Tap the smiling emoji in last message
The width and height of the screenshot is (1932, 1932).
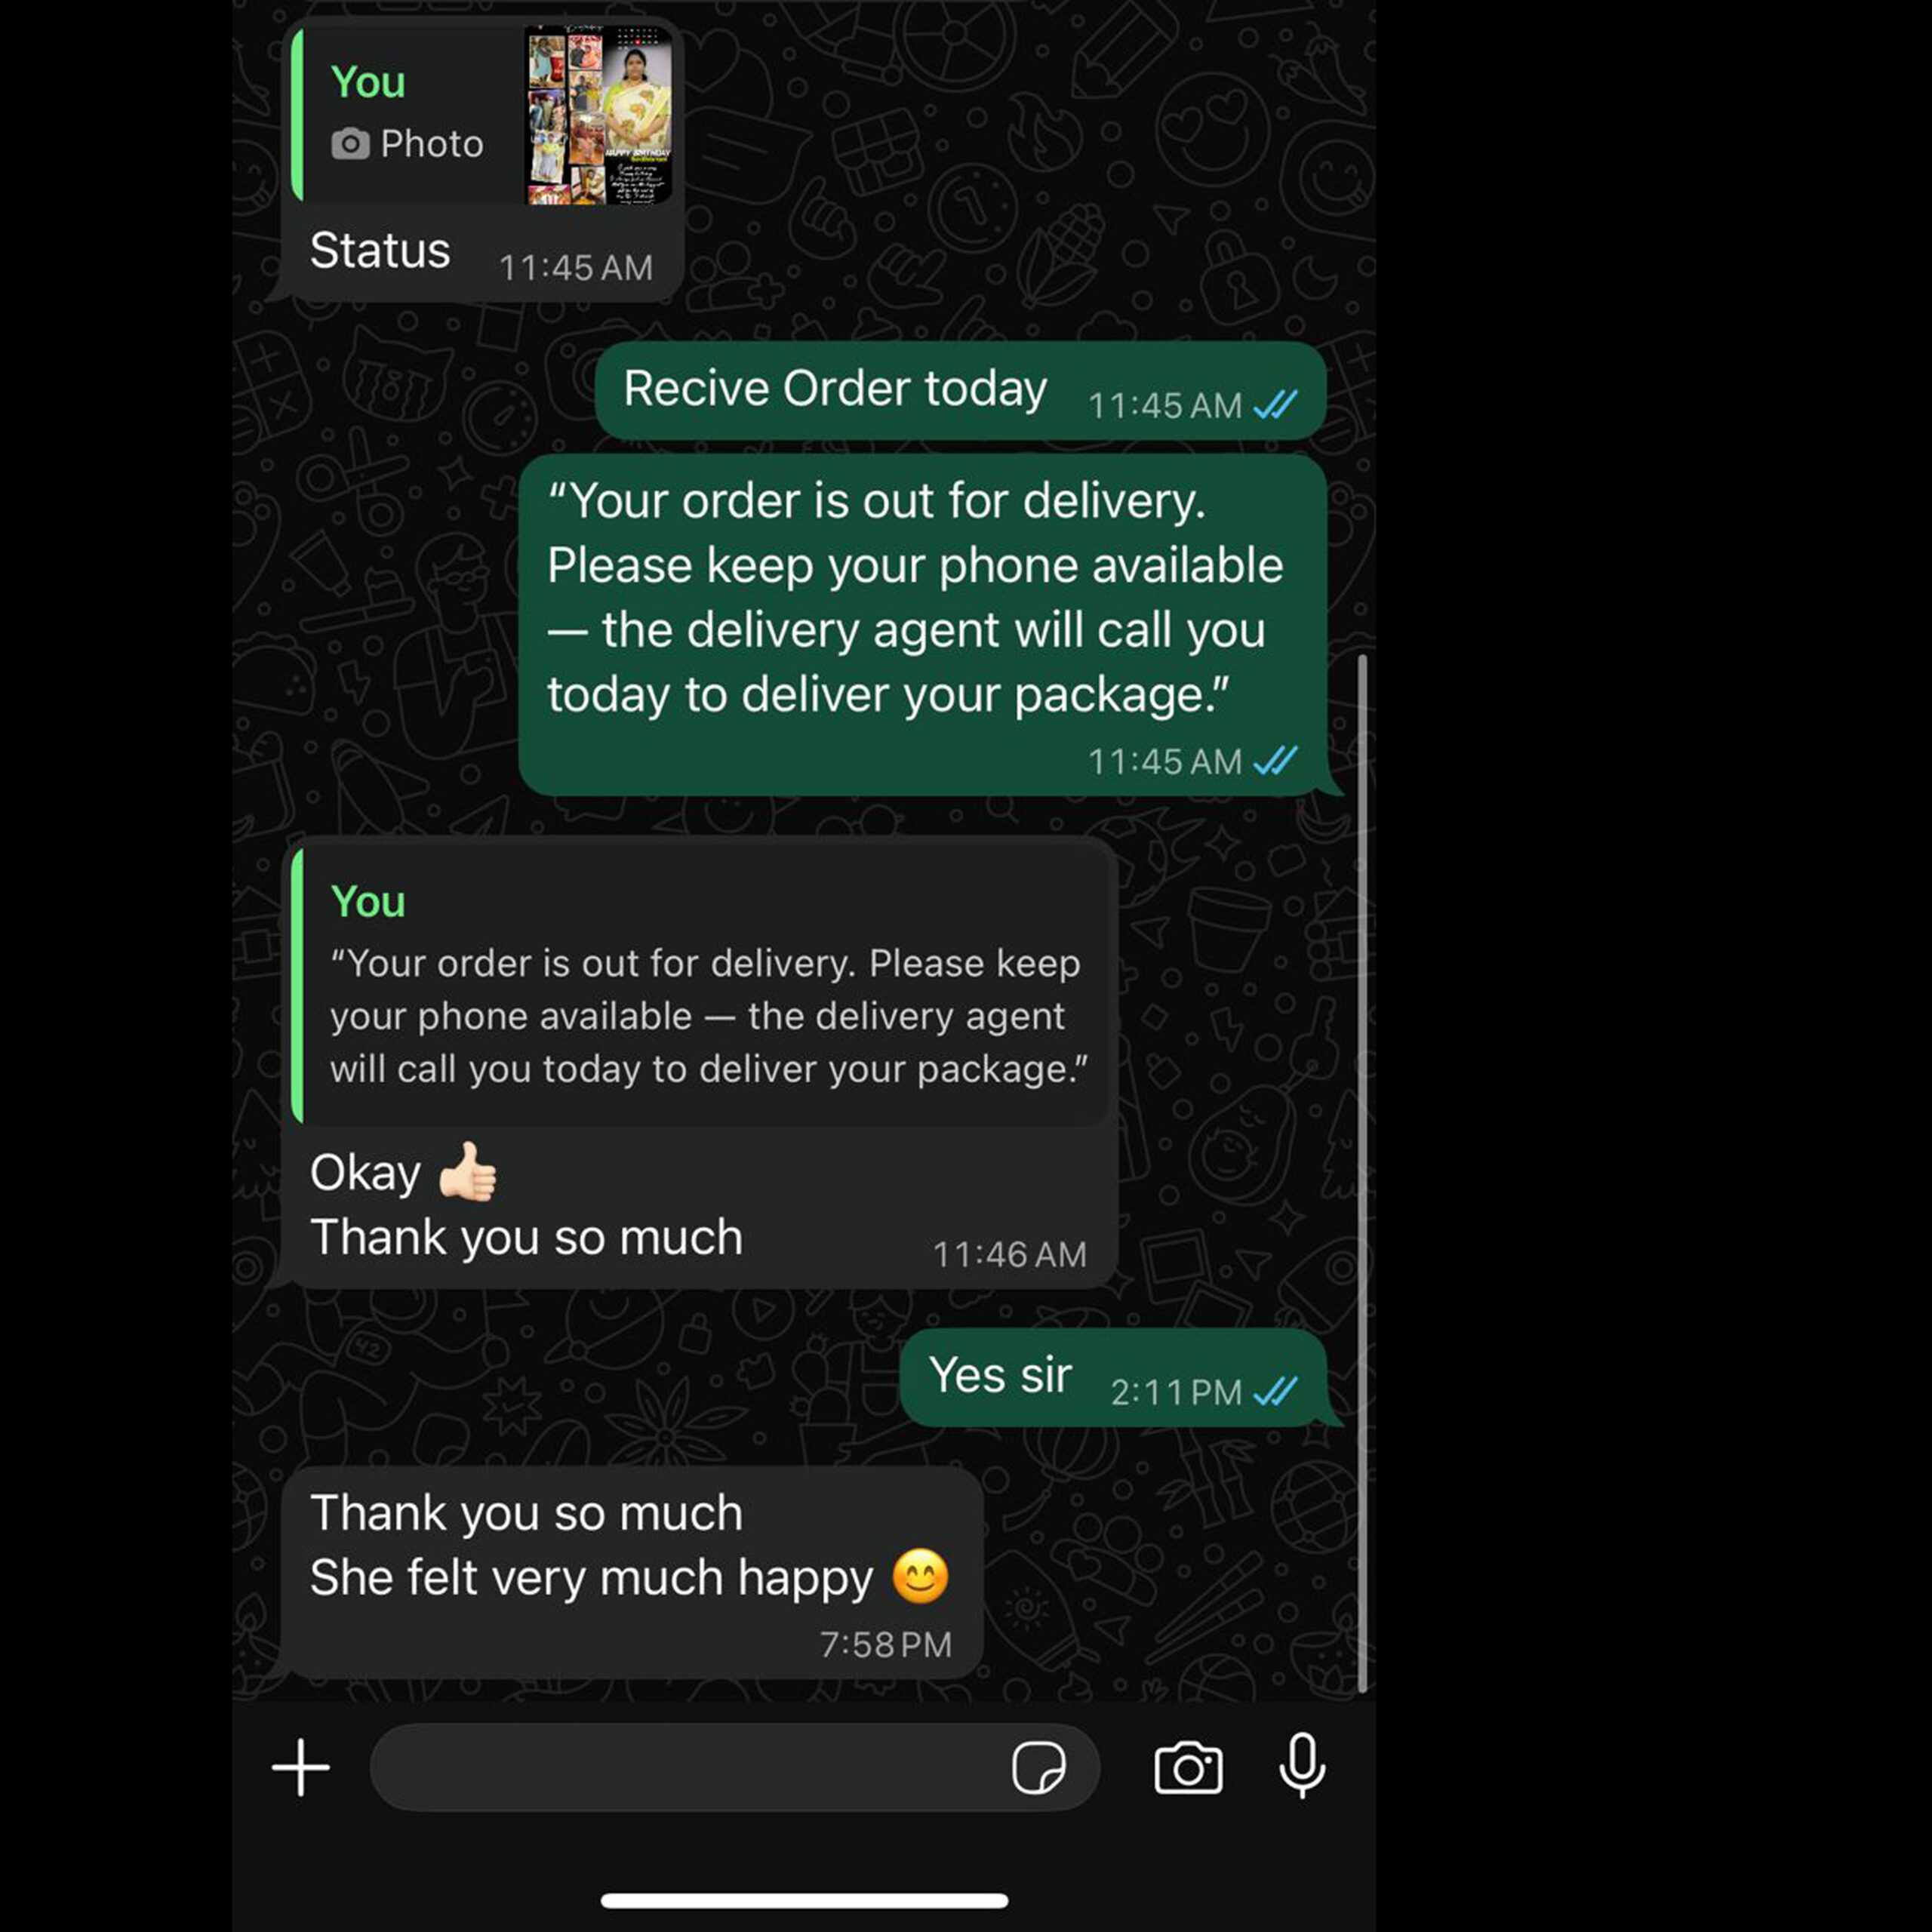point(920,1577)
